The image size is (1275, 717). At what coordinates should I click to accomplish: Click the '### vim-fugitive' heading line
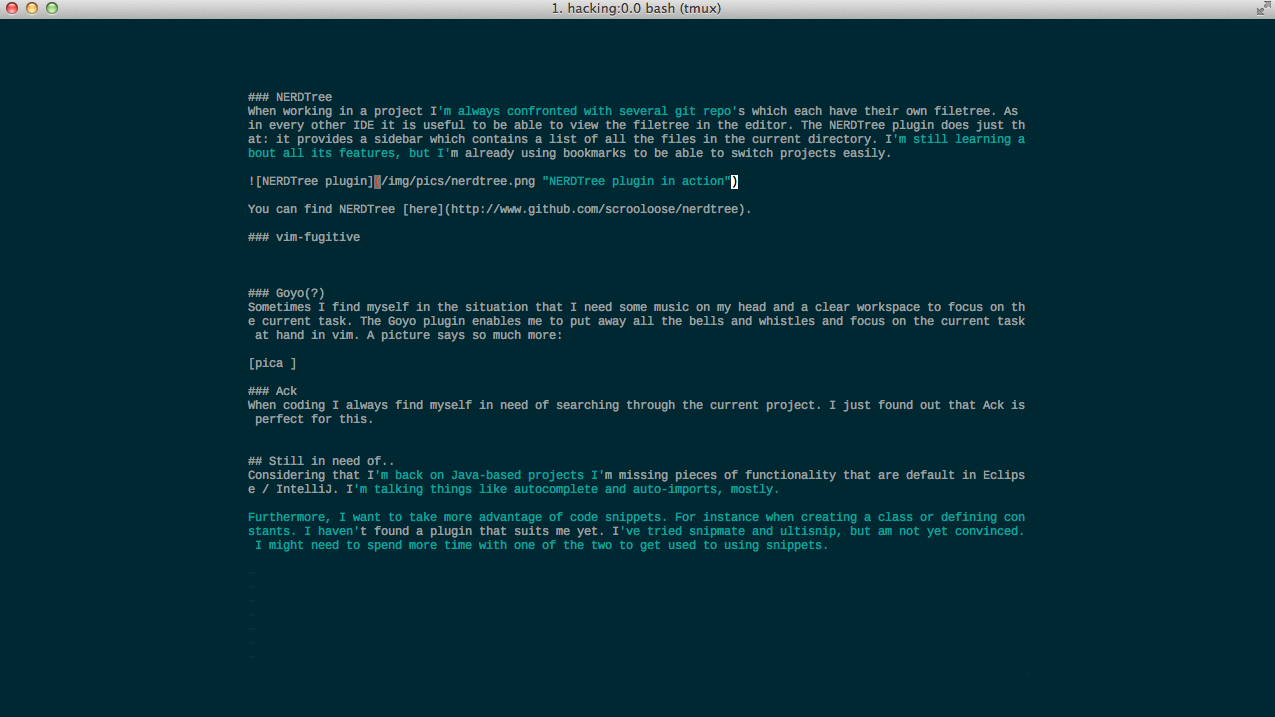click(x=304, y=237)
